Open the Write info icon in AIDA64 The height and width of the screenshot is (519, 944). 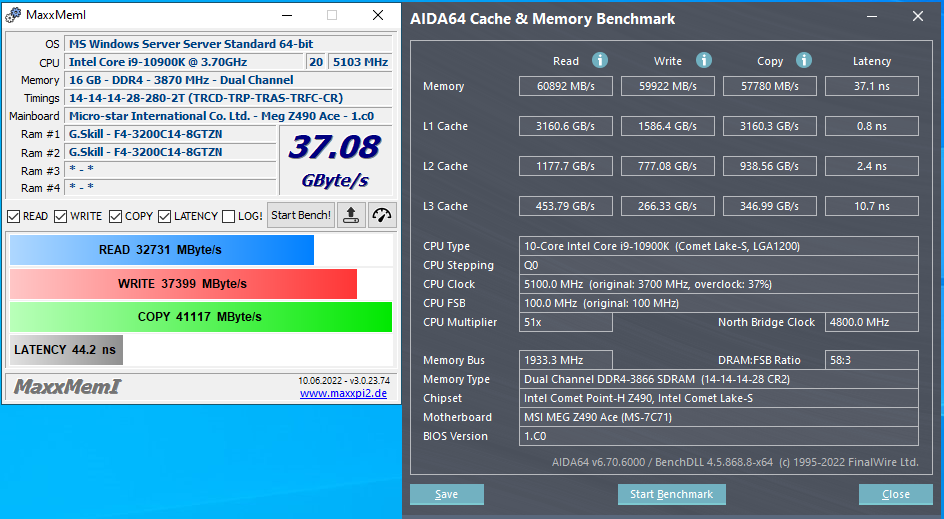704,60
